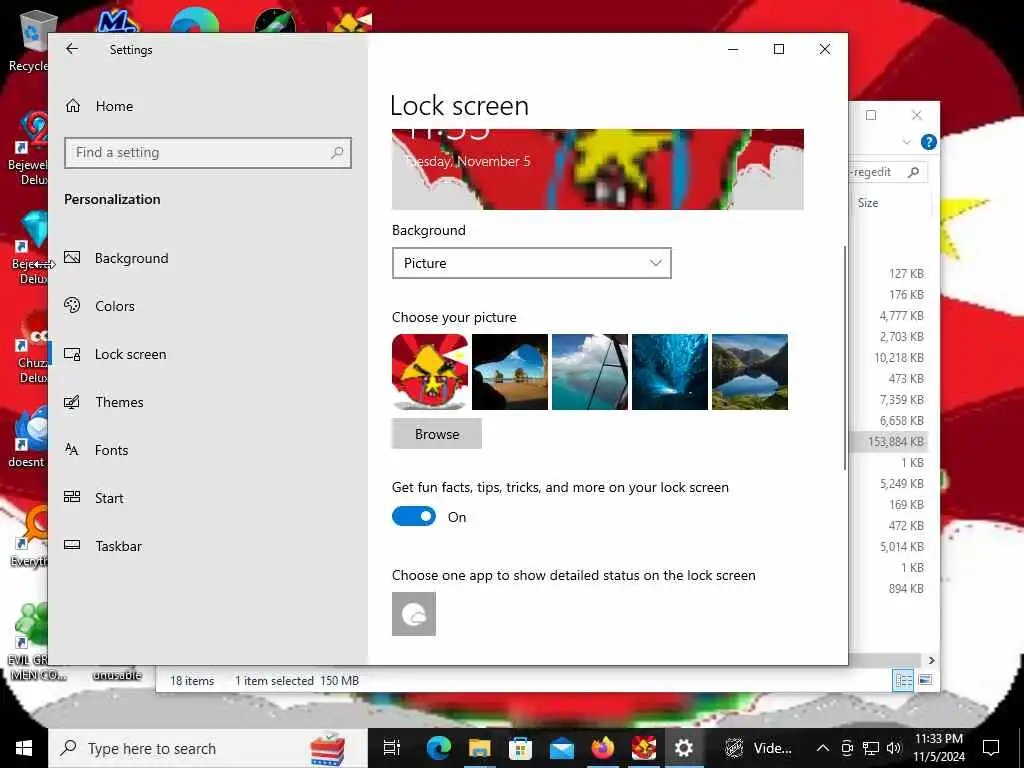Open the volume control tray icon
Screen dimensions: 1024x768
coord(894,748)
